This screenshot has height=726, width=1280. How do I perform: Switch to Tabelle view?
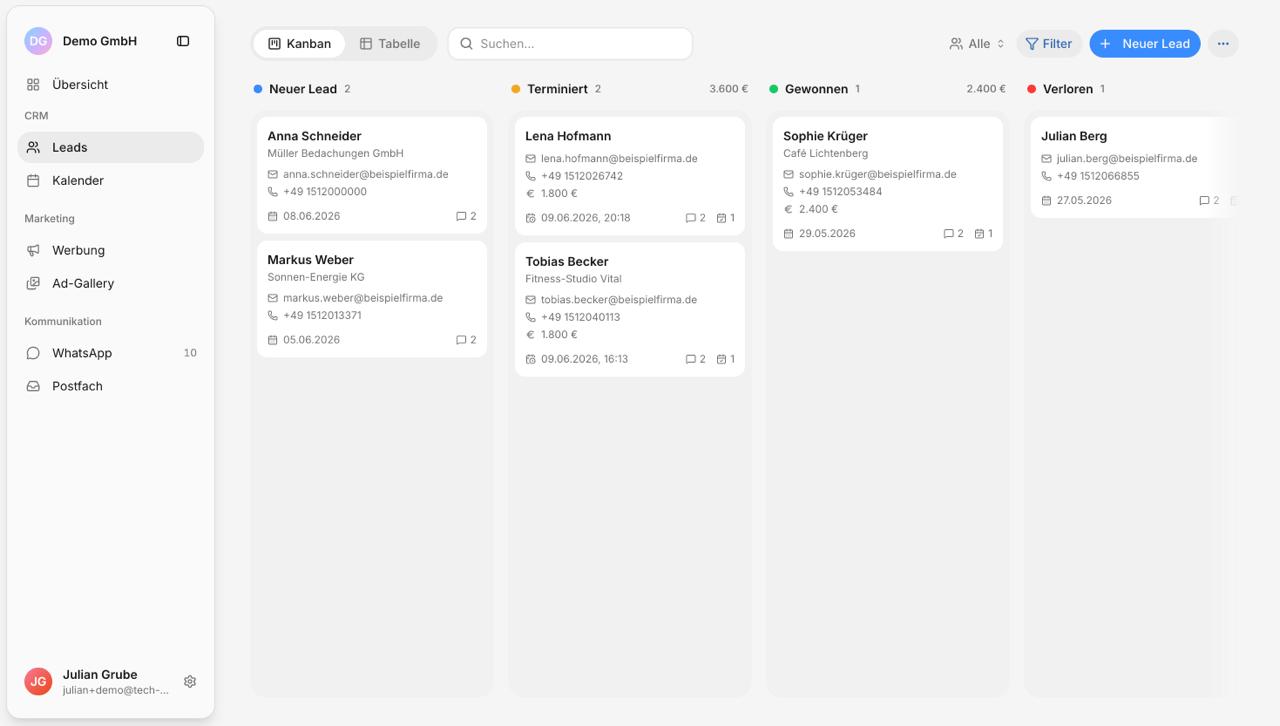[x=390, y=44]
